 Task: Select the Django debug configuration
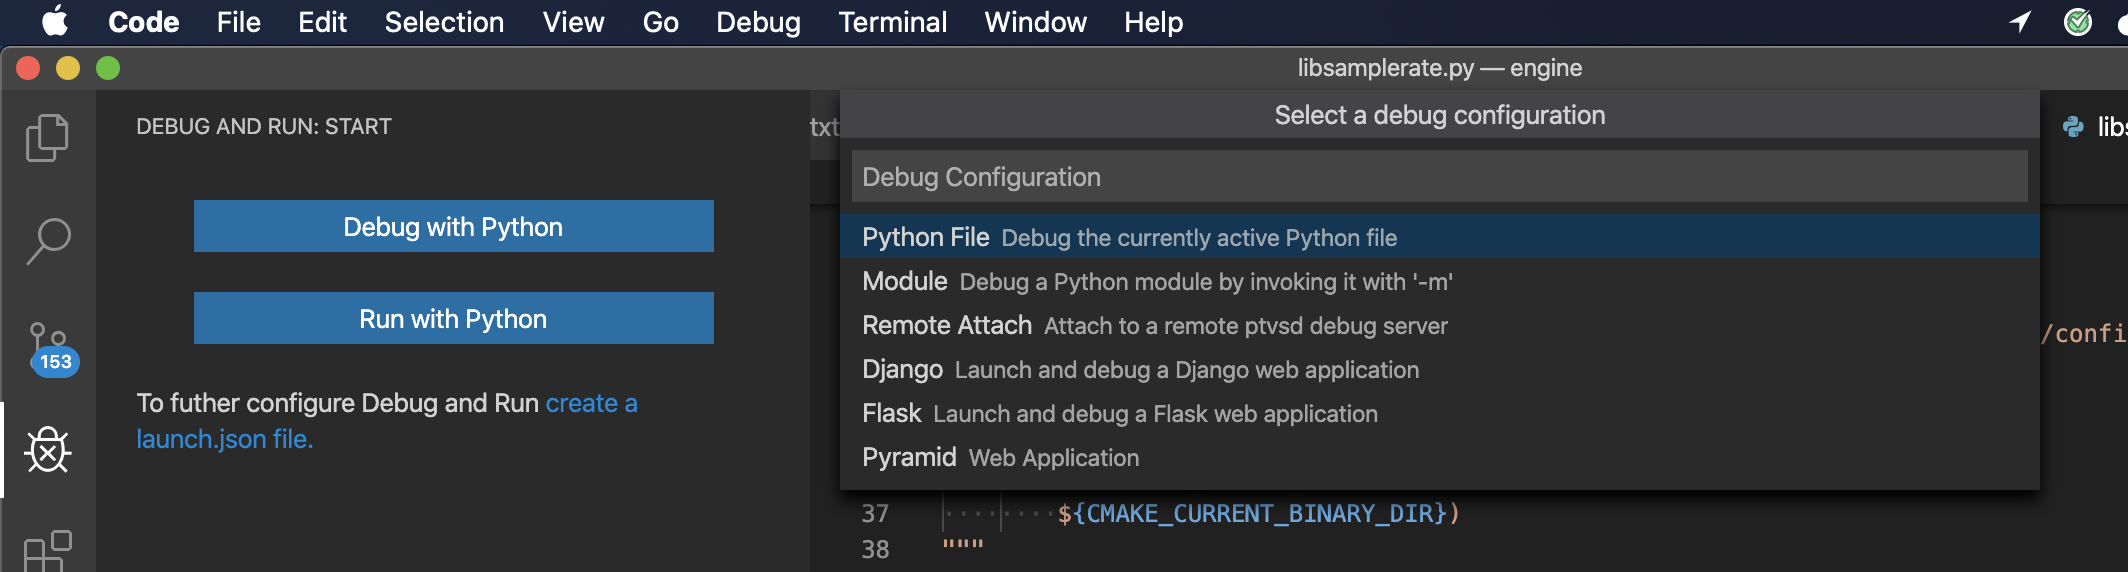1439,369
